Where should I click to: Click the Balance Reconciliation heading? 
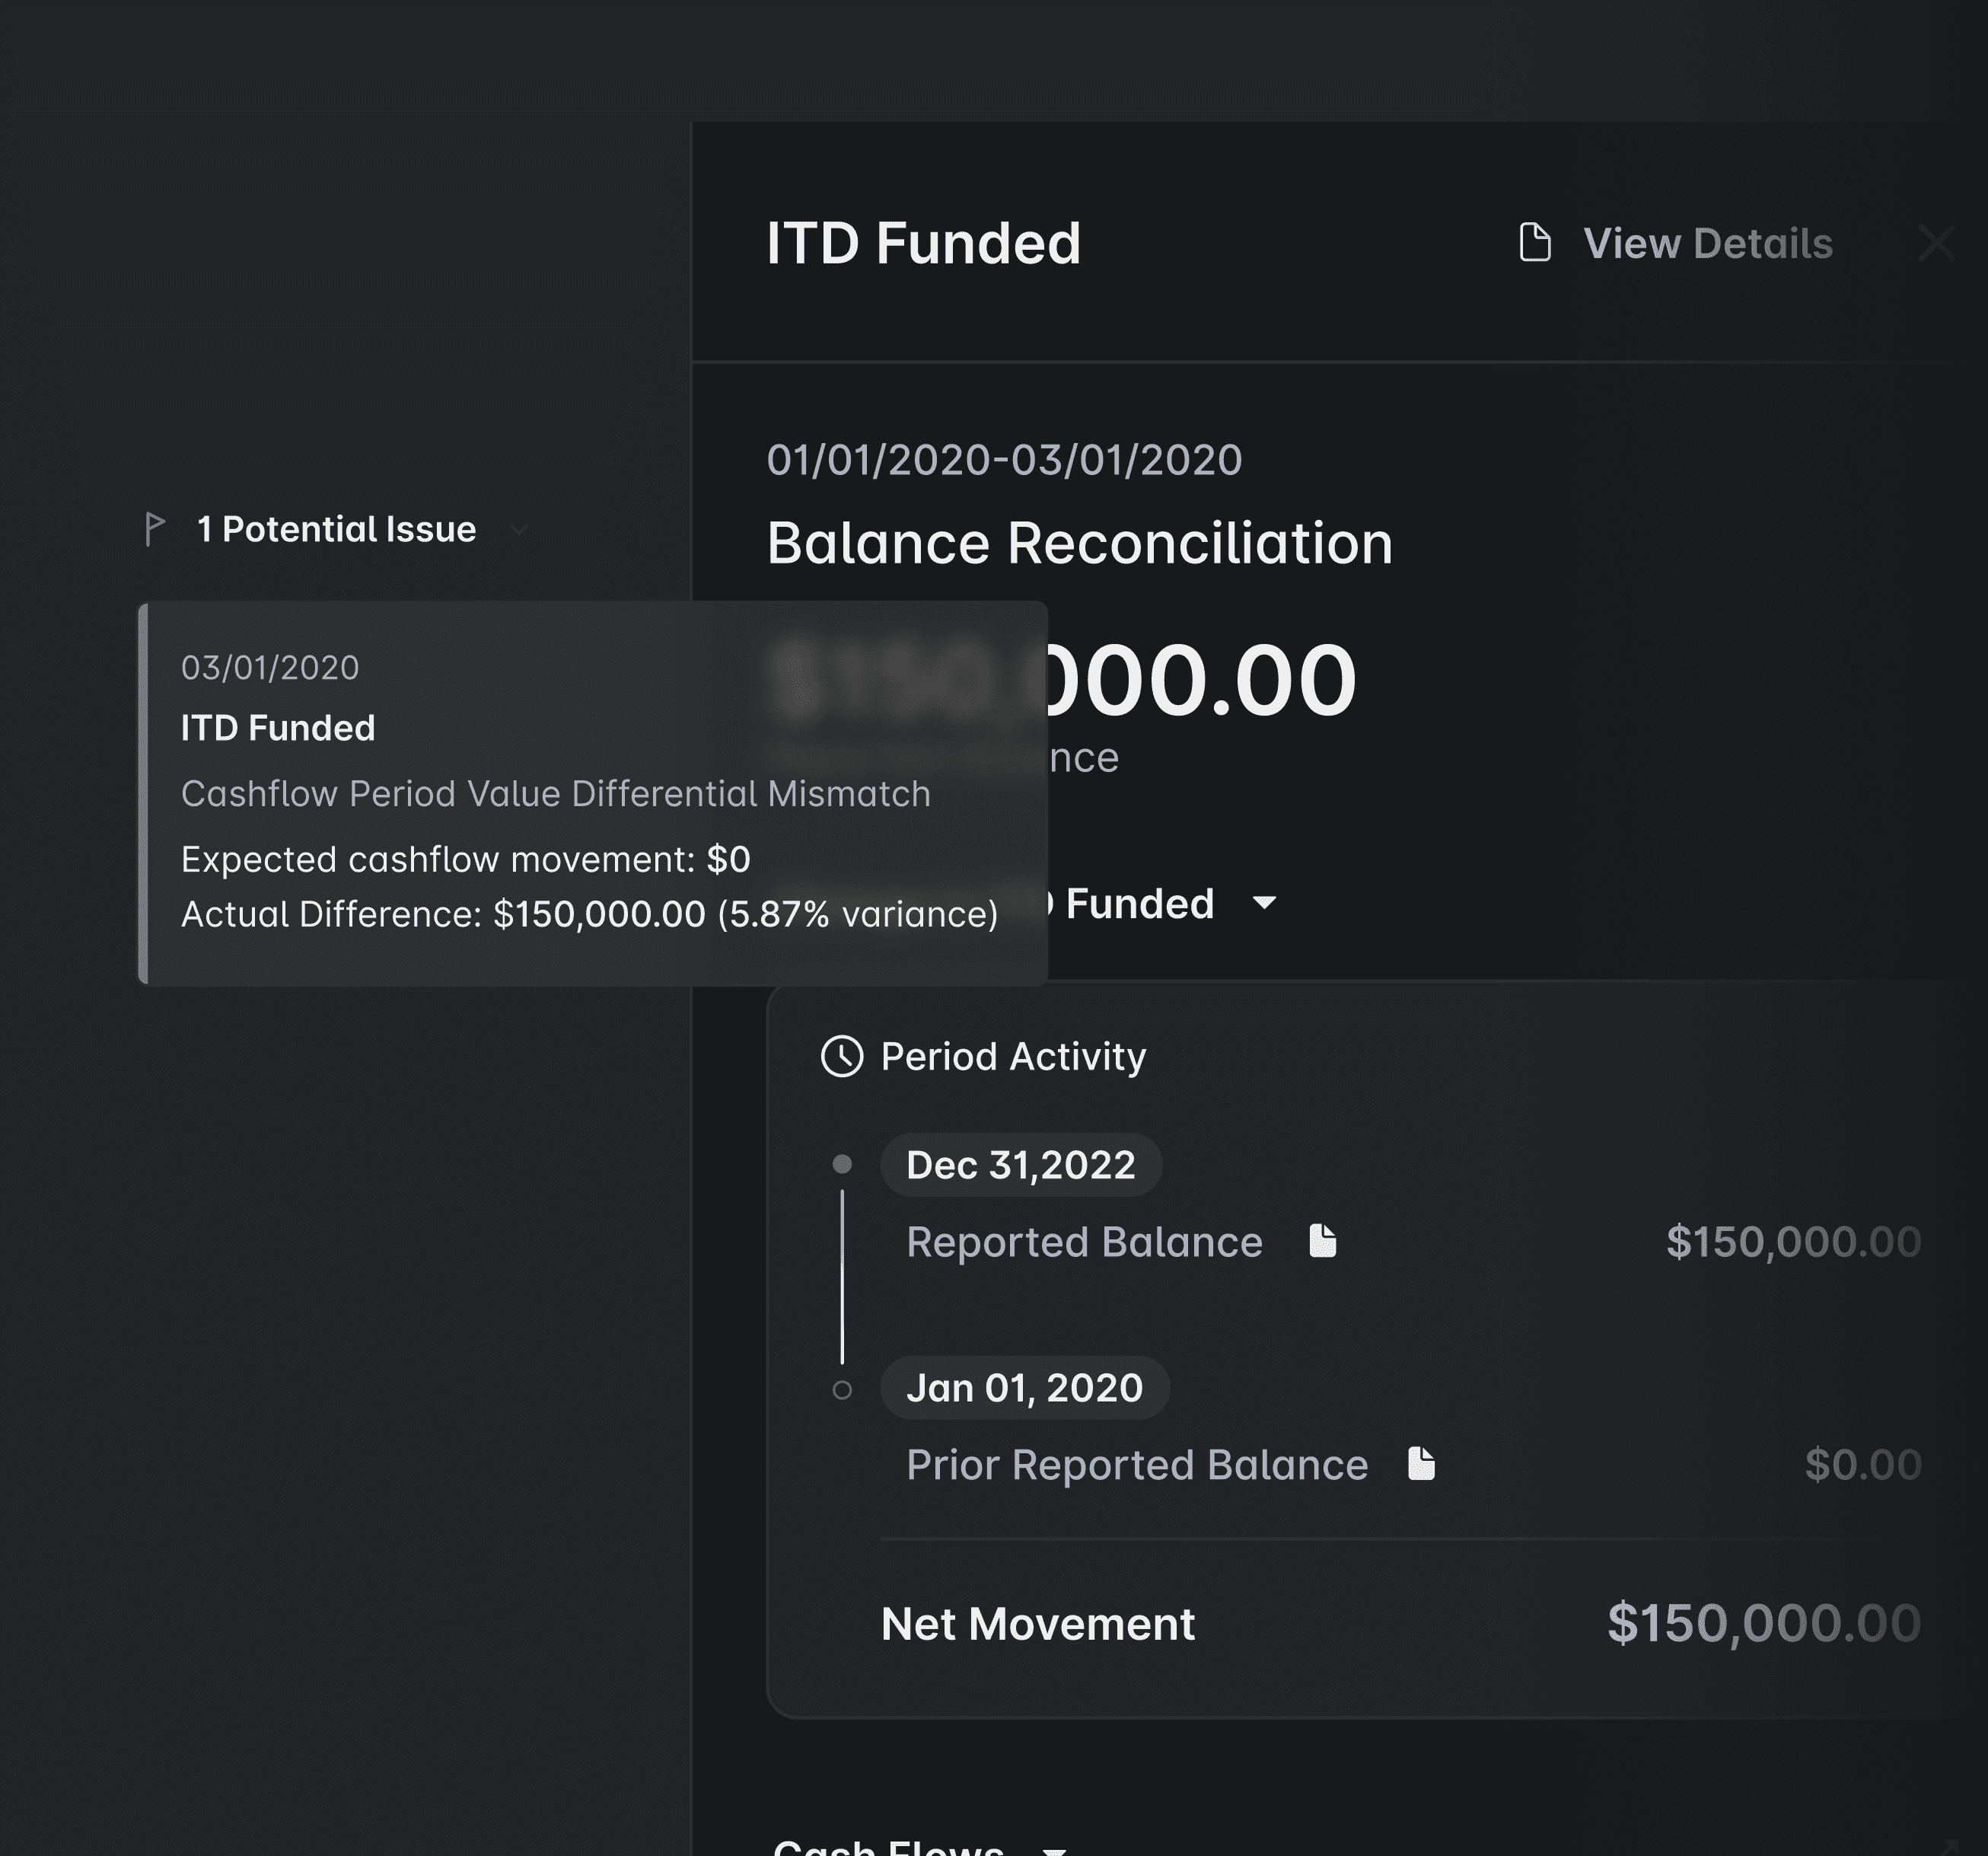coord(1079,543)
